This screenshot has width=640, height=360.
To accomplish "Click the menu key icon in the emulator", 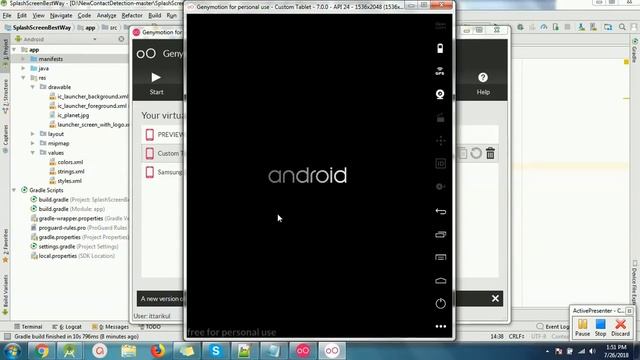I will (440, 257).
